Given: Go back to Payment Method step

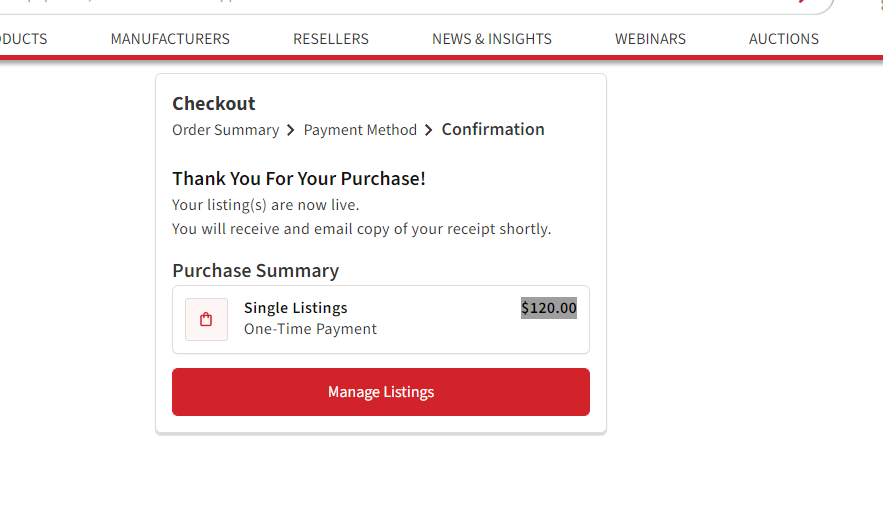Looking at the screenshot, I should 360,130.
